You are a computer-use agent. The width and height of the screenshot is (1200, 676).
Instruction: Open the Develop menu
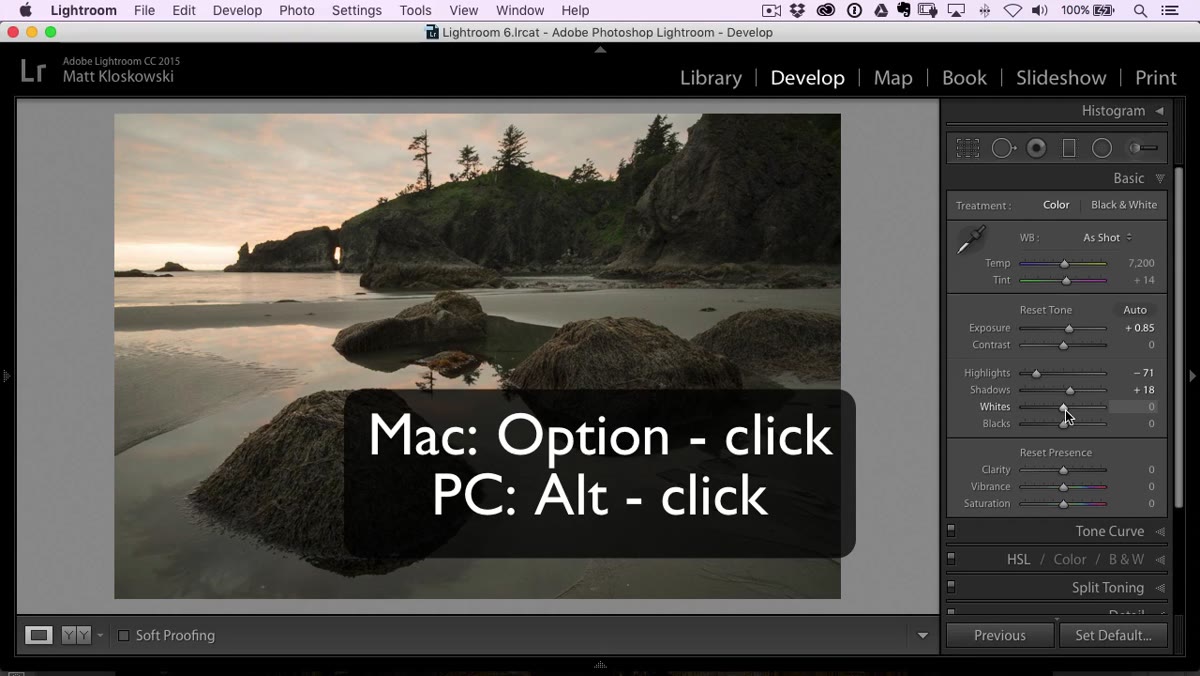[x=237, y=10]
